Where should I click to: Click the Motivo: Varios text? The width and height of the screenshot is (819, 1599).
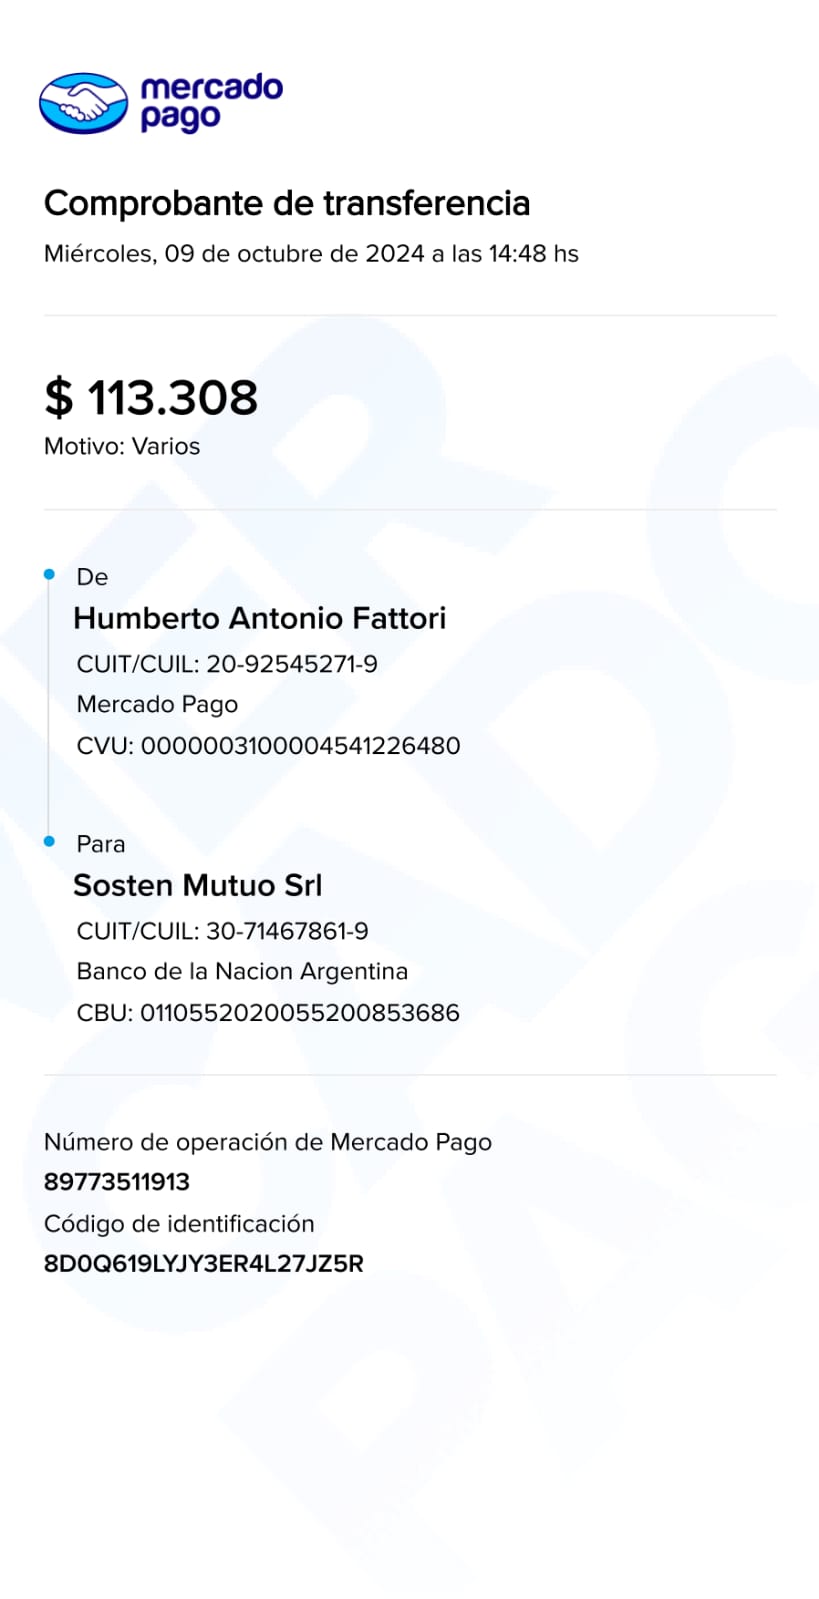[122, 446]
